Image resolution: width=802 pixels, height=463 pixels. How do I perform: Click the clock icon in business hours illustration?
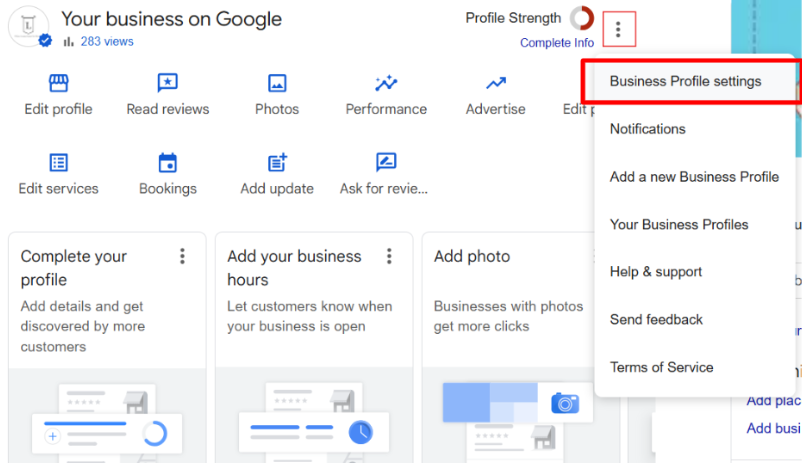click(x=361, y=432)
